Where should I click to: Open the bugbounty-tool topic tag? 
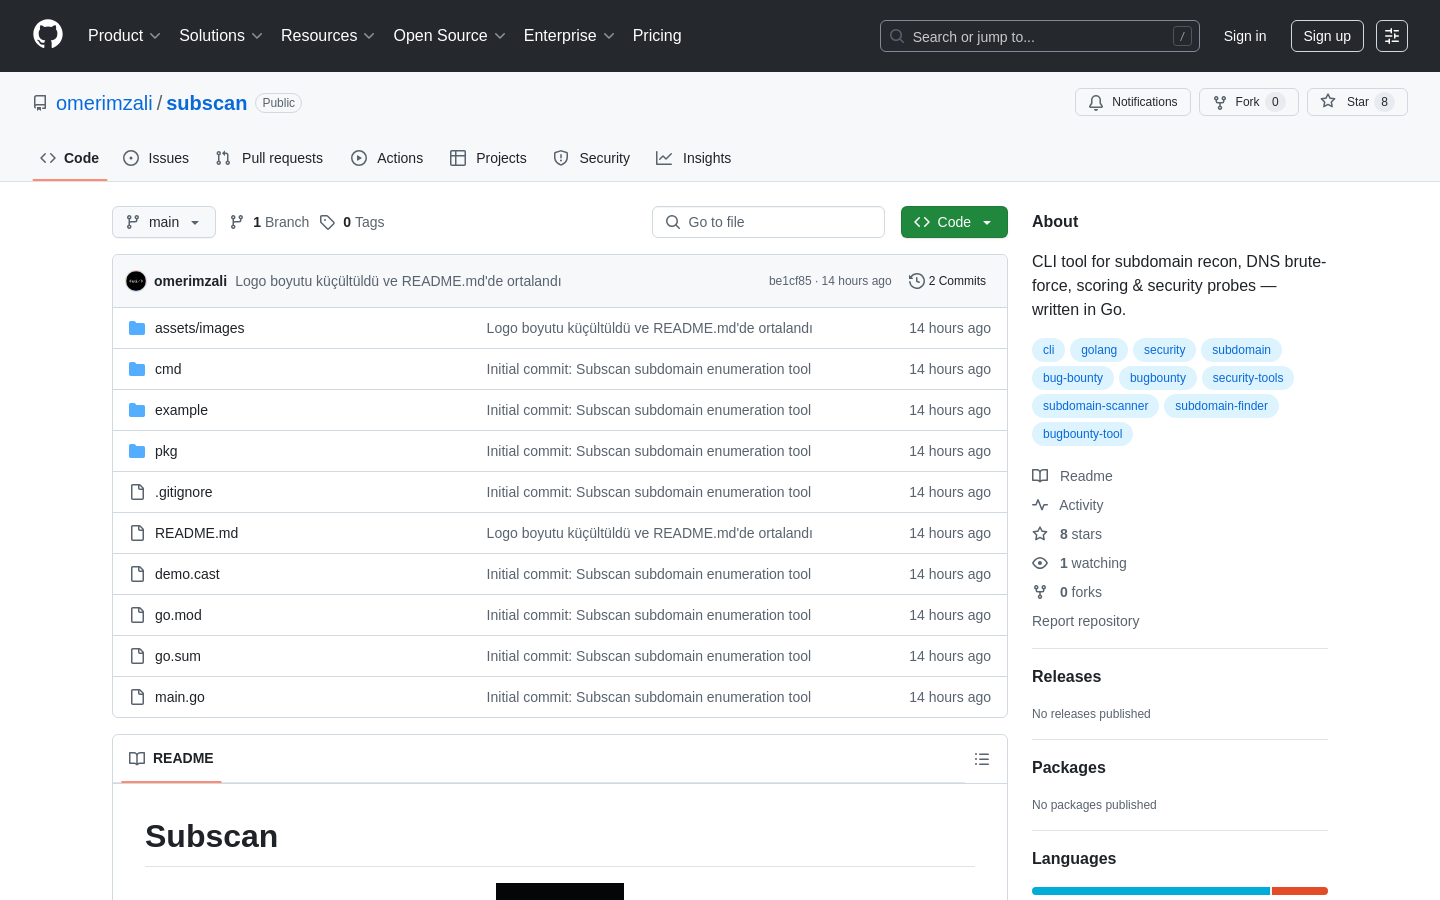1083,434
